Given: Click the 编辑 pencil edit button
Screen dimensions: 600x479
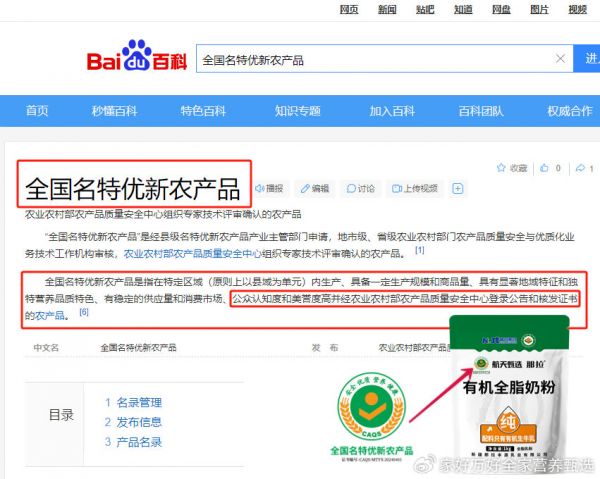Looking at the screenshot, I should (x=315, y=189).
